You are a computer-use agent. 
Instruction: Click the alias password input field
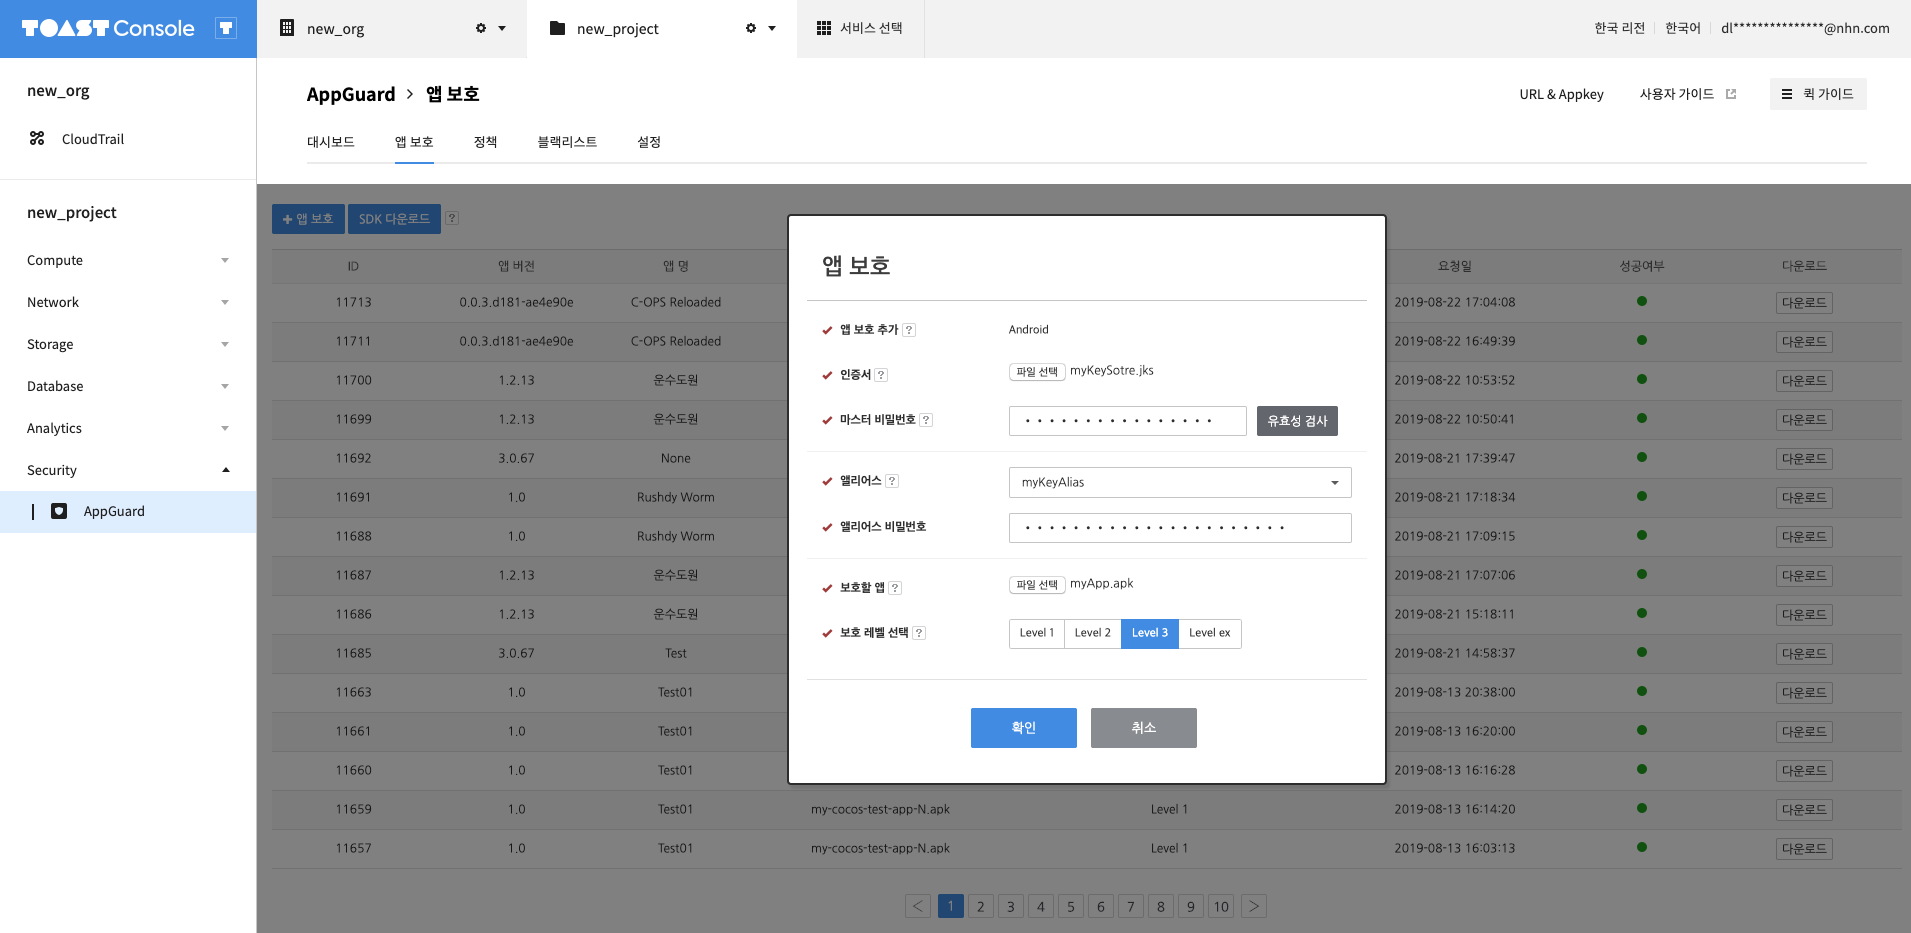click(x=1180, y=528)
